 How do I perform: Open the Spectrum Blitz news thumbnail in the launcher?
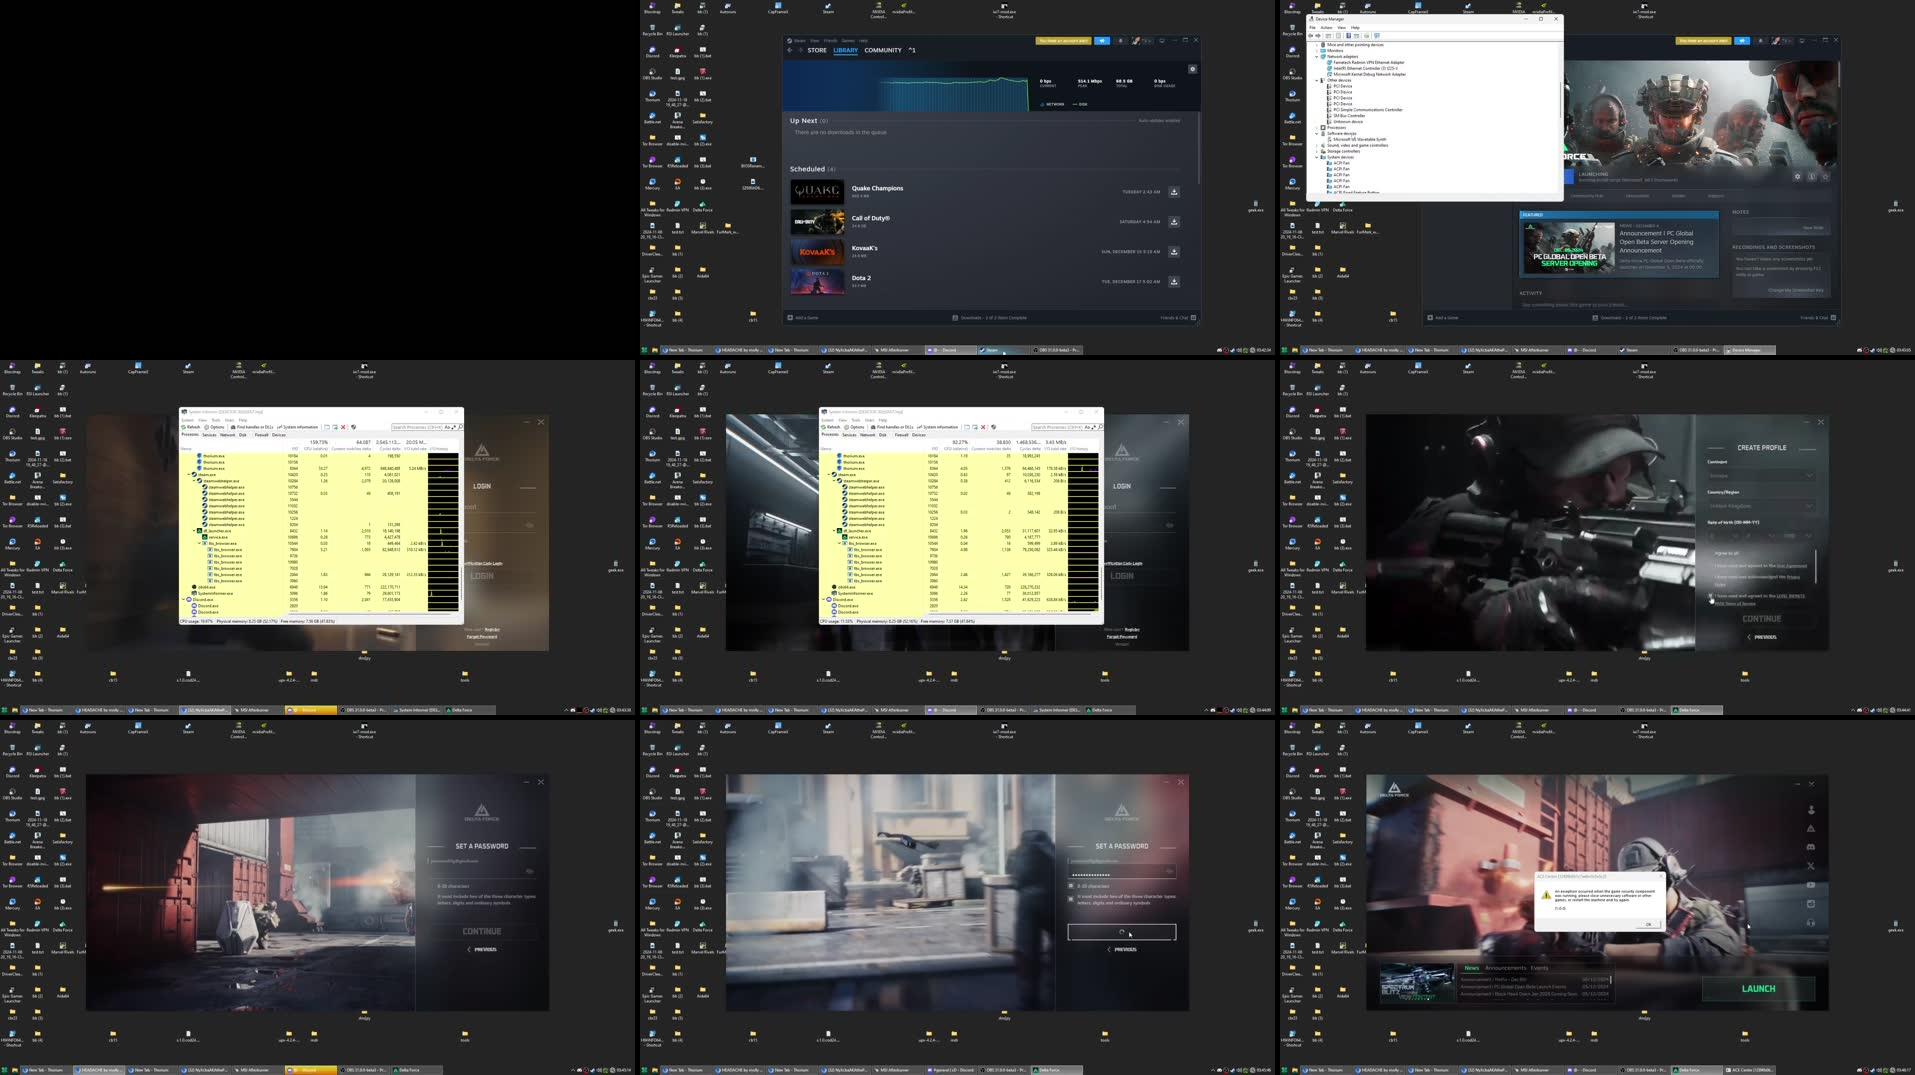click(x=1417, y=982)
